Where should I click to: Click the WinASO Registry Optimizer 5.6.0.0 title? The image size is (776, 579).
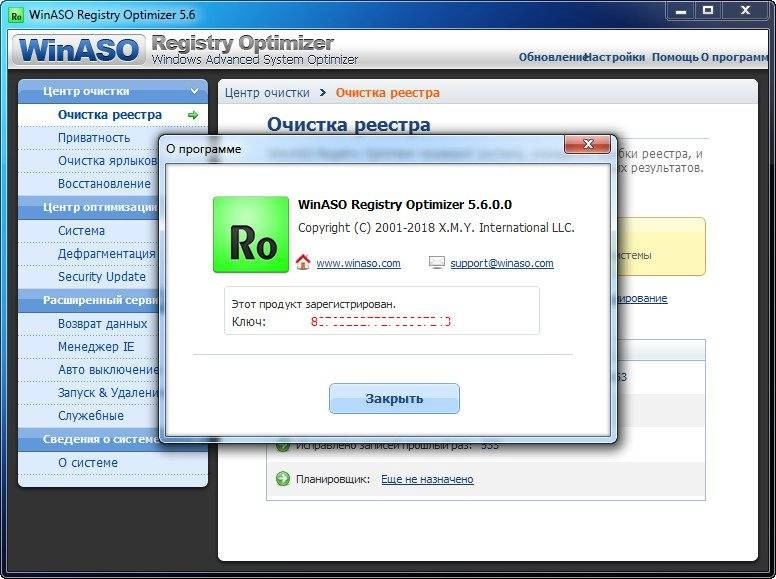coord(405,205)
